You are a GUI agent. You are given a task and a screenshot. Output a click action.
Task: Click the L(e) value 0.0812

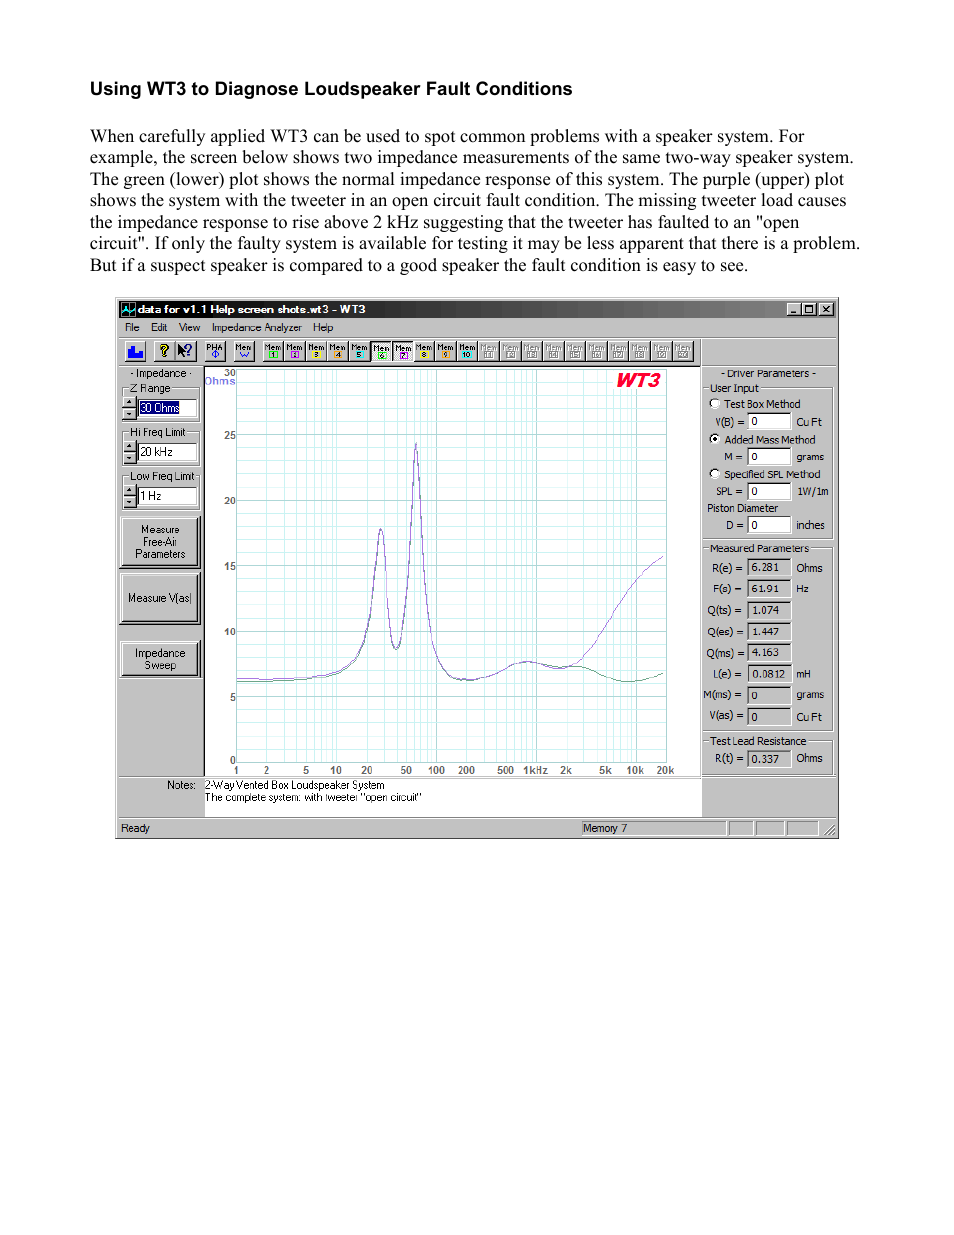[x=769, y=674]
